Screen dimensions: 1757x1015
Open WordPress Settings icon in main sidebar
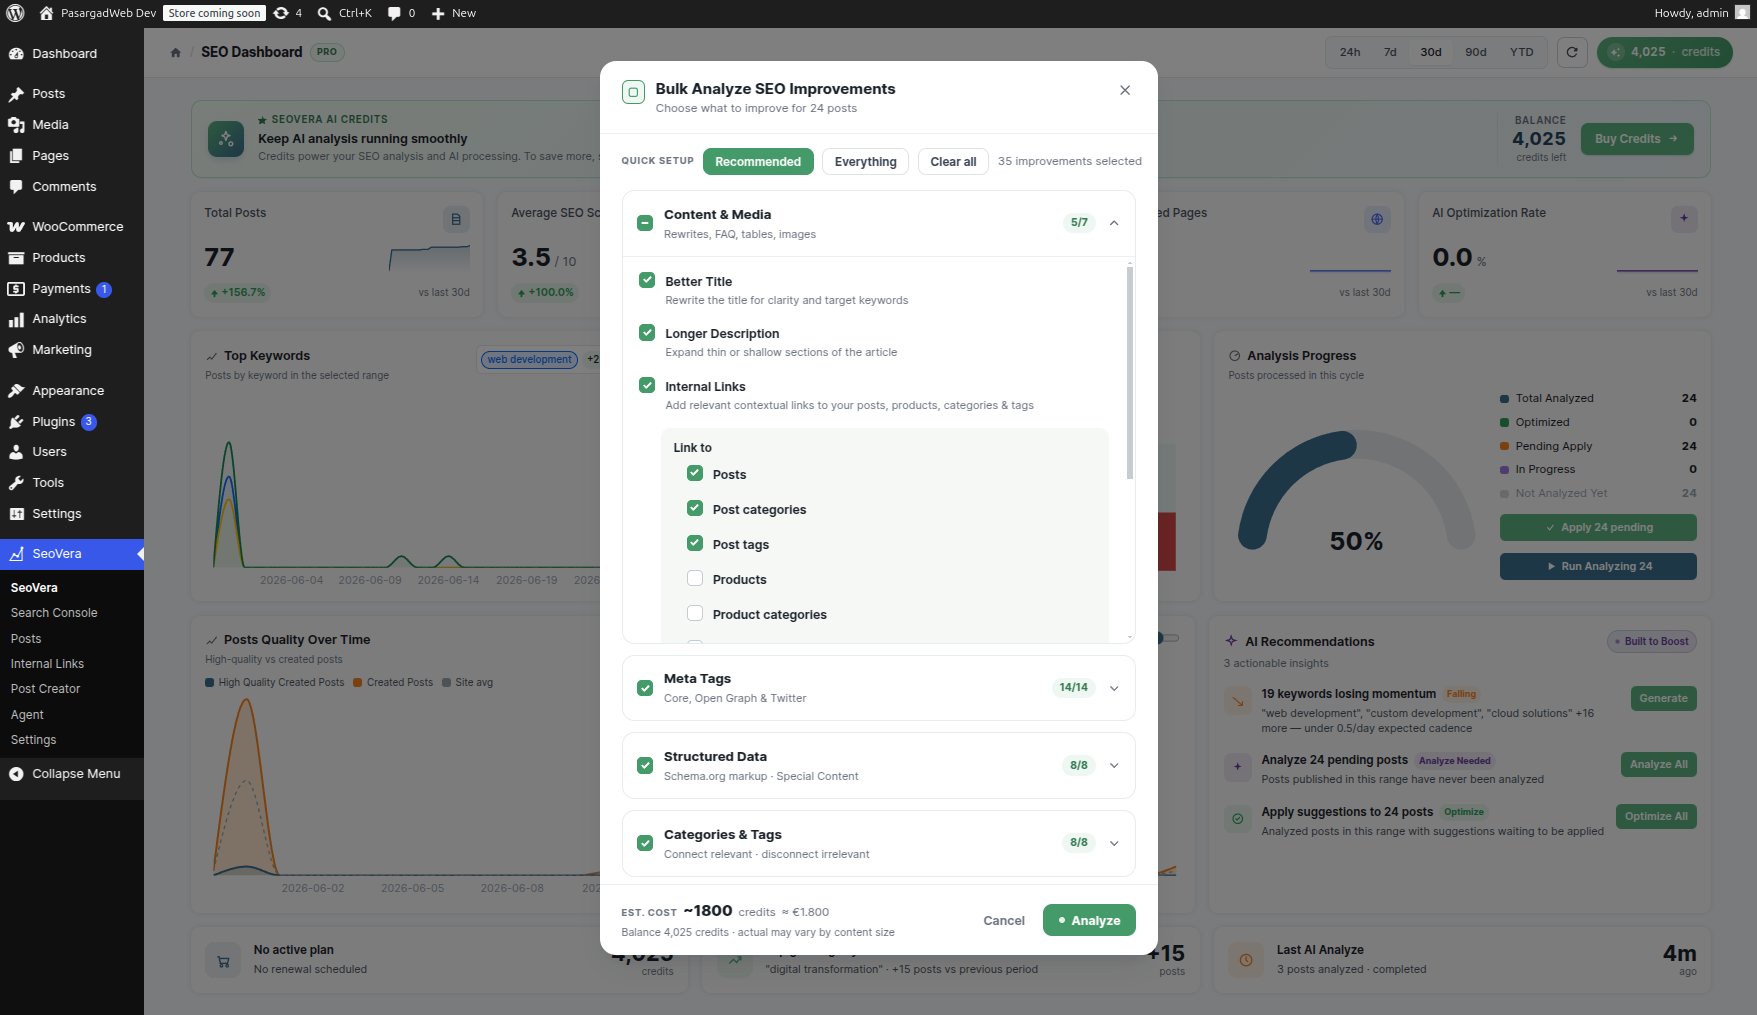[x=16, y=514]
